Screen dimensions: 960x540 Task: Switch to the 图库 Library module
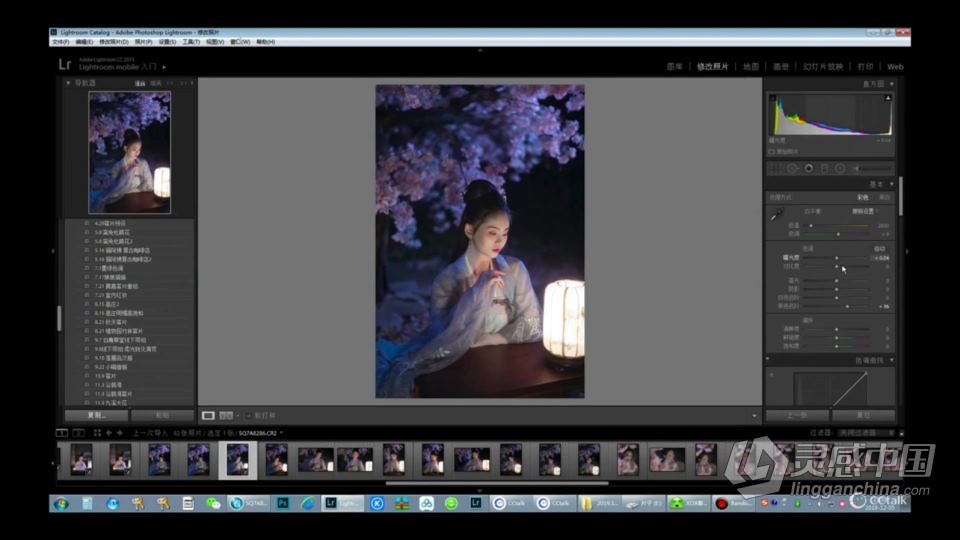675,67
